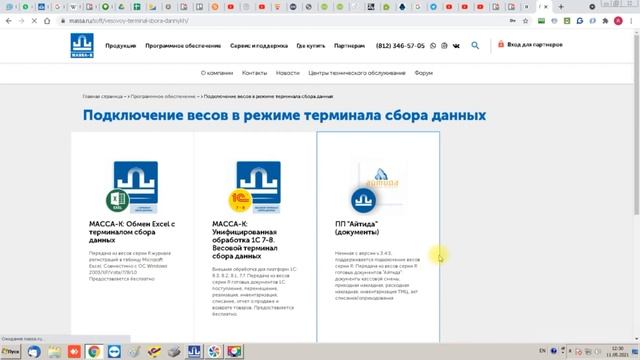Go back with browser back arrow

[x=9, y=20]
